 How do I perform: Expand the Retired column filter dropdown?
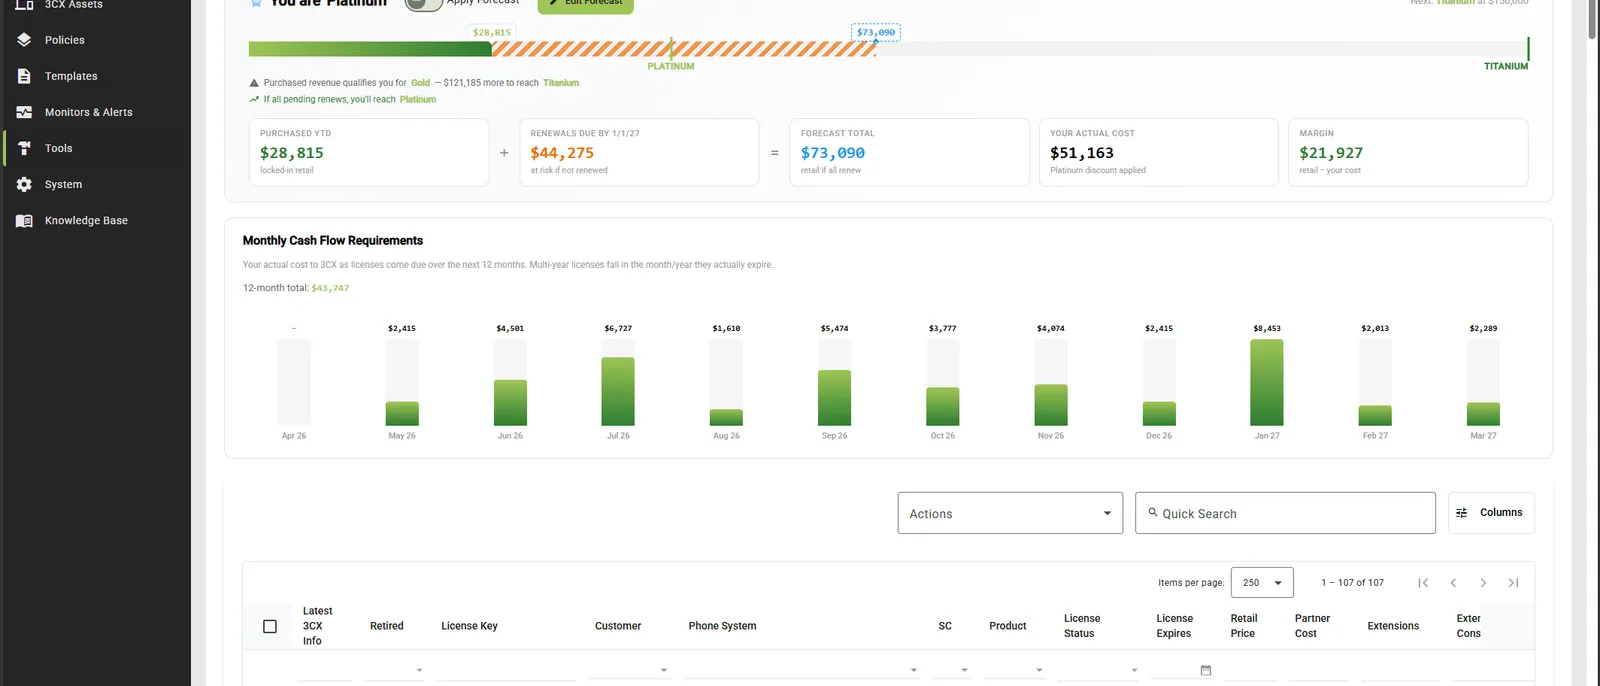(419, 670)
